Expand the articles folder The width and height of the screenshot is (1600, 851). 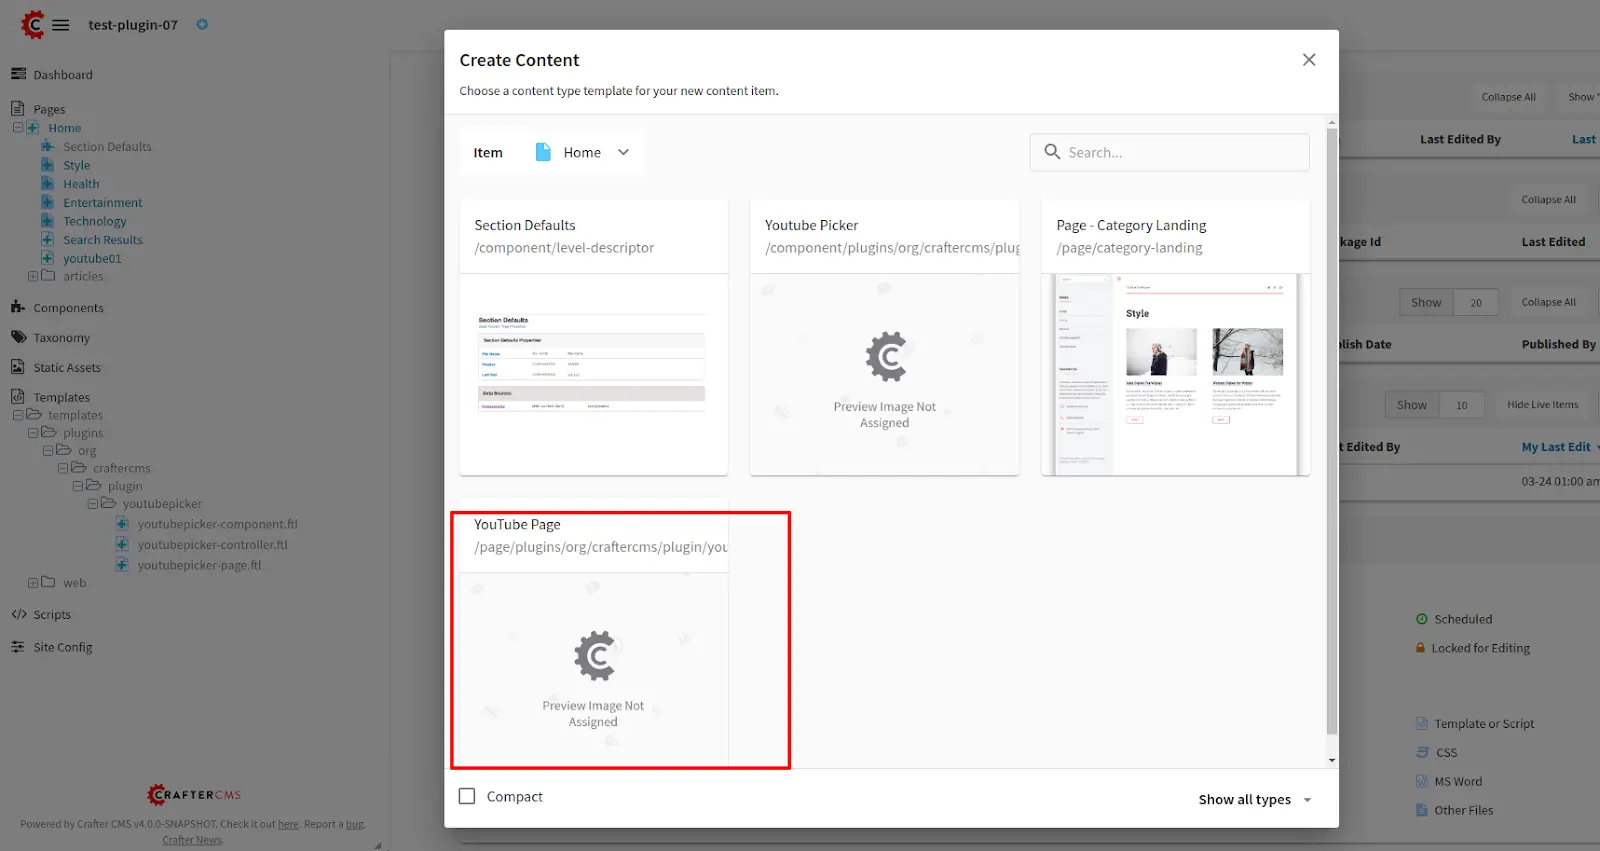(33, 276)
